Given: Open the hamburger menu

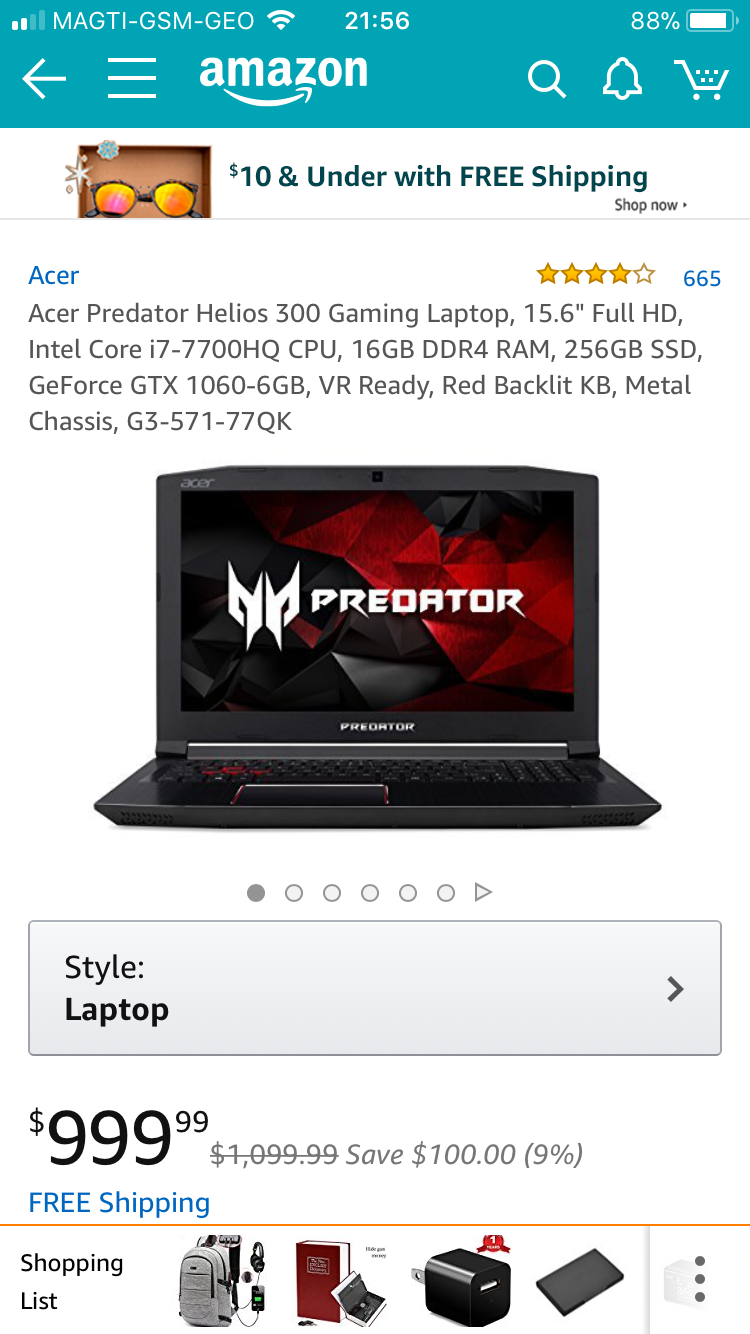Looking at the screenshot, I should (132, 79).
